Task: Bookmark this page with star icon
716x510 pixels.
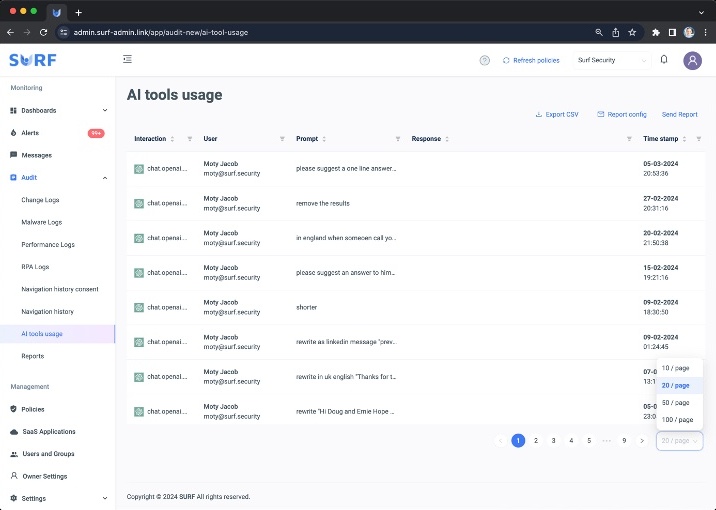Action: (x=632, y=32)
